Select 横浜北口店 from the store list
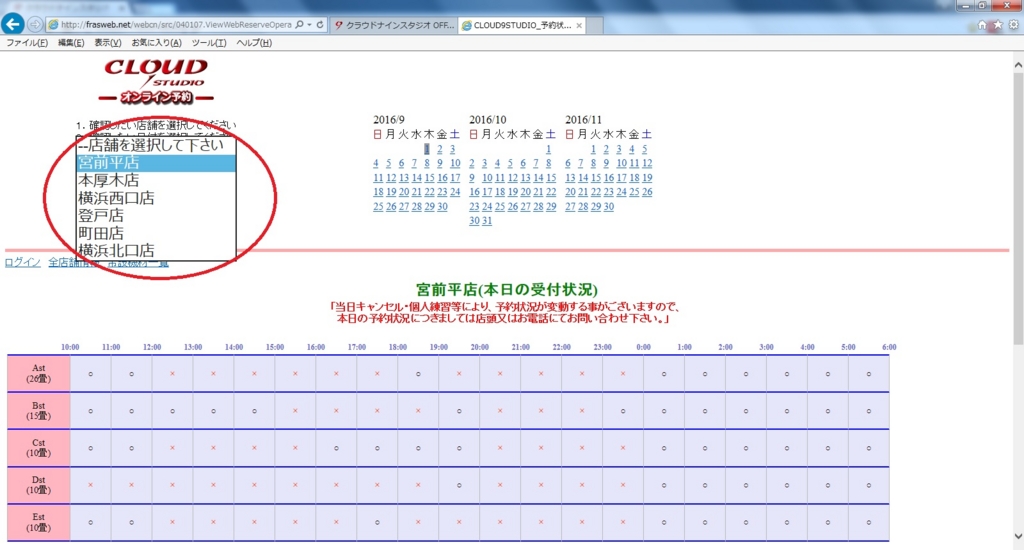 pyautogui.click(x=156, y=251)
